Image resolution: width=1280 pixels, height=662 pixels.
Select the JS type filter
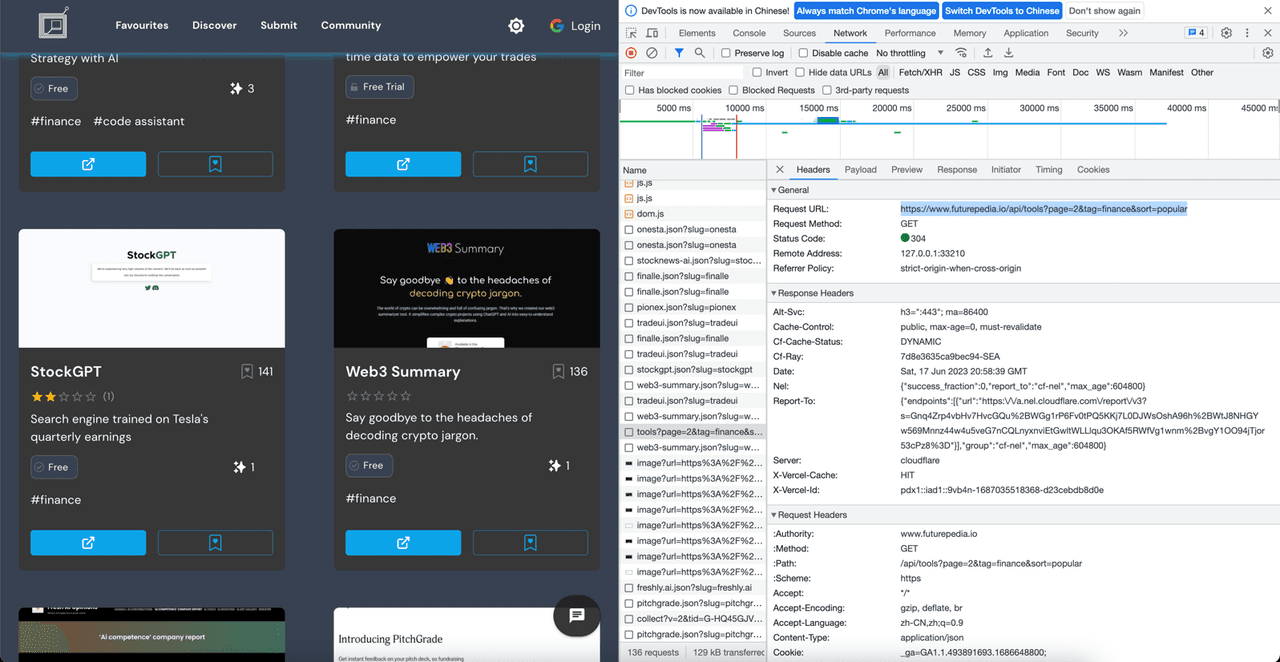coord(955,73)
